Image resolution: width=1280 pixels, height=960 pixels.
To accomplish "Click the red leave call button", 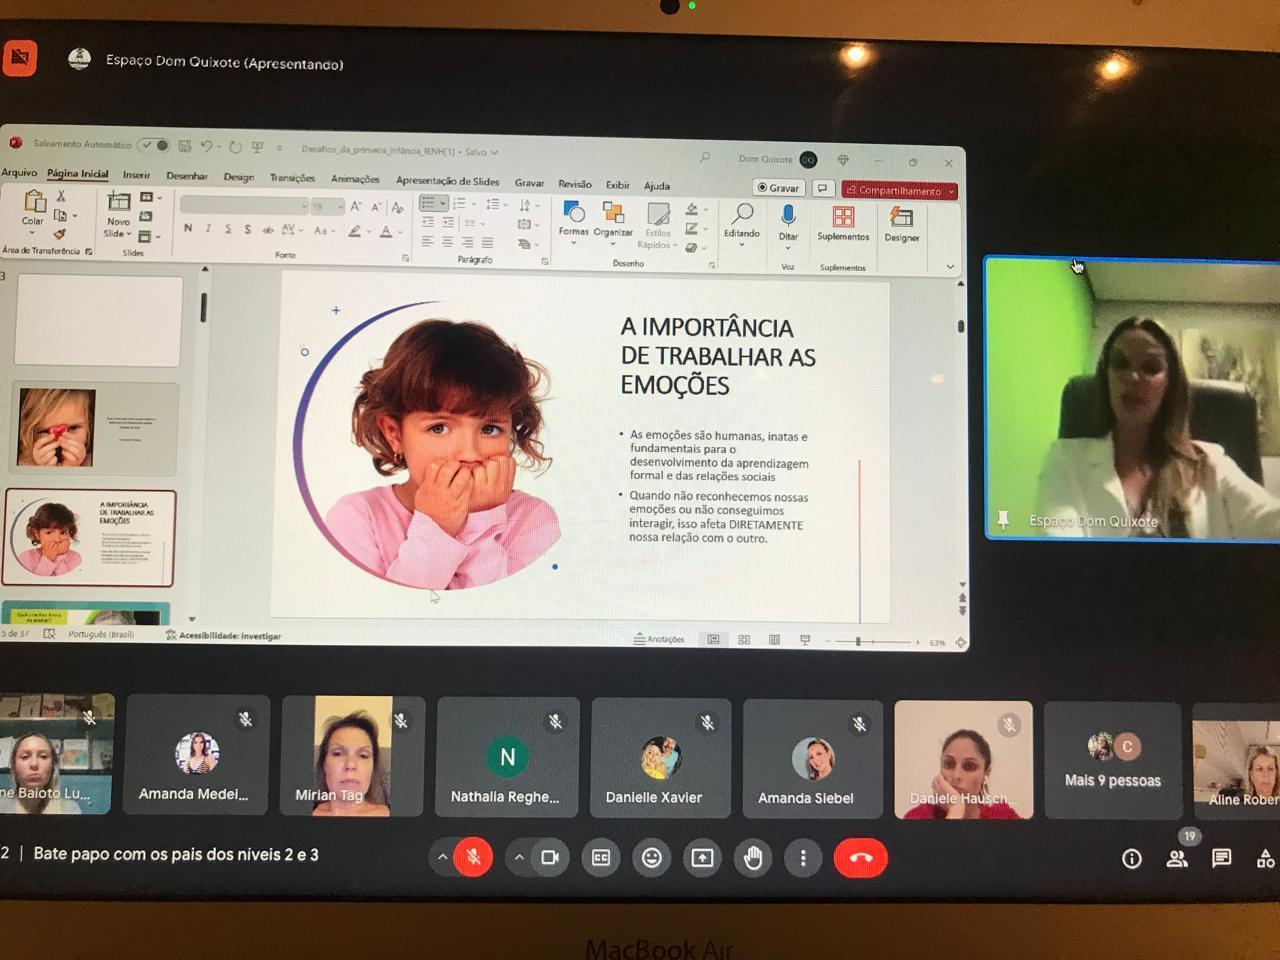I will click(x=860, y=858).
